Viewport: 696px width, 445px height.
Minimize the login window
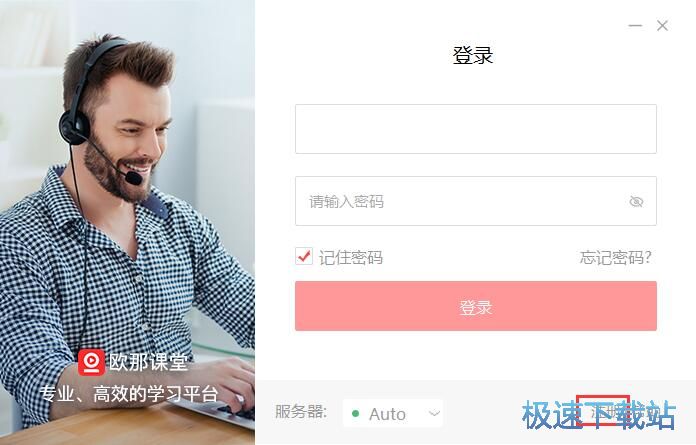tap(635, 26)
